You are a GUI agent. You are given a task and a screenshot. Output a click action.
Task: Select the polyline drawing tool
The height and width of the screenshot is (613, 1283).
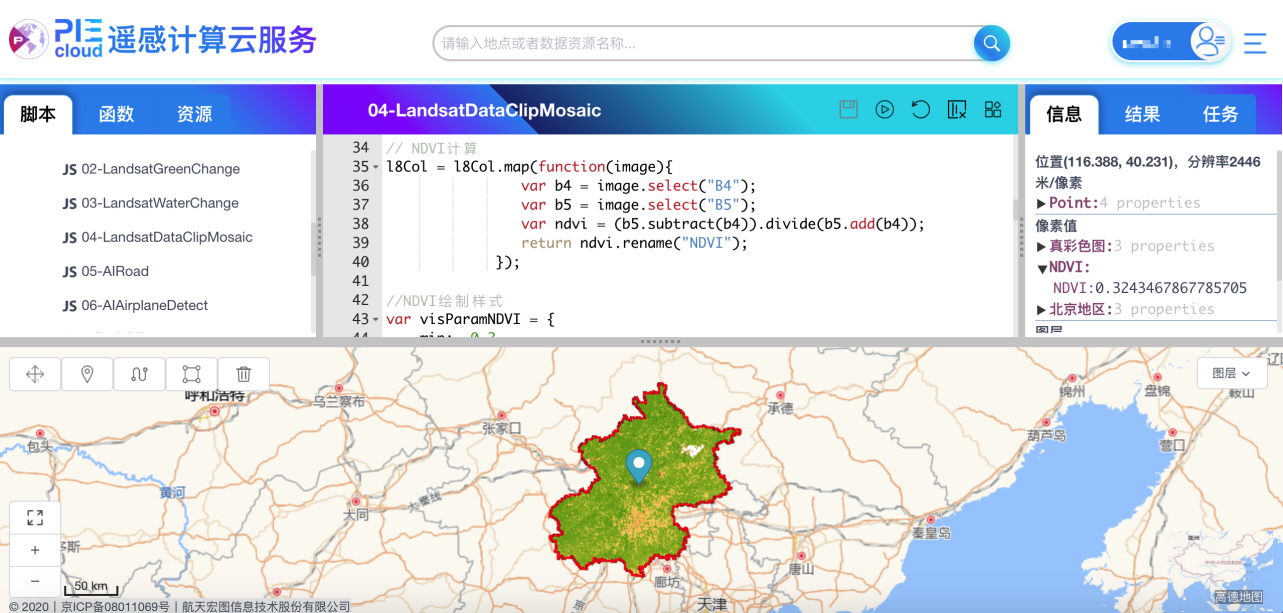[139, 373]
